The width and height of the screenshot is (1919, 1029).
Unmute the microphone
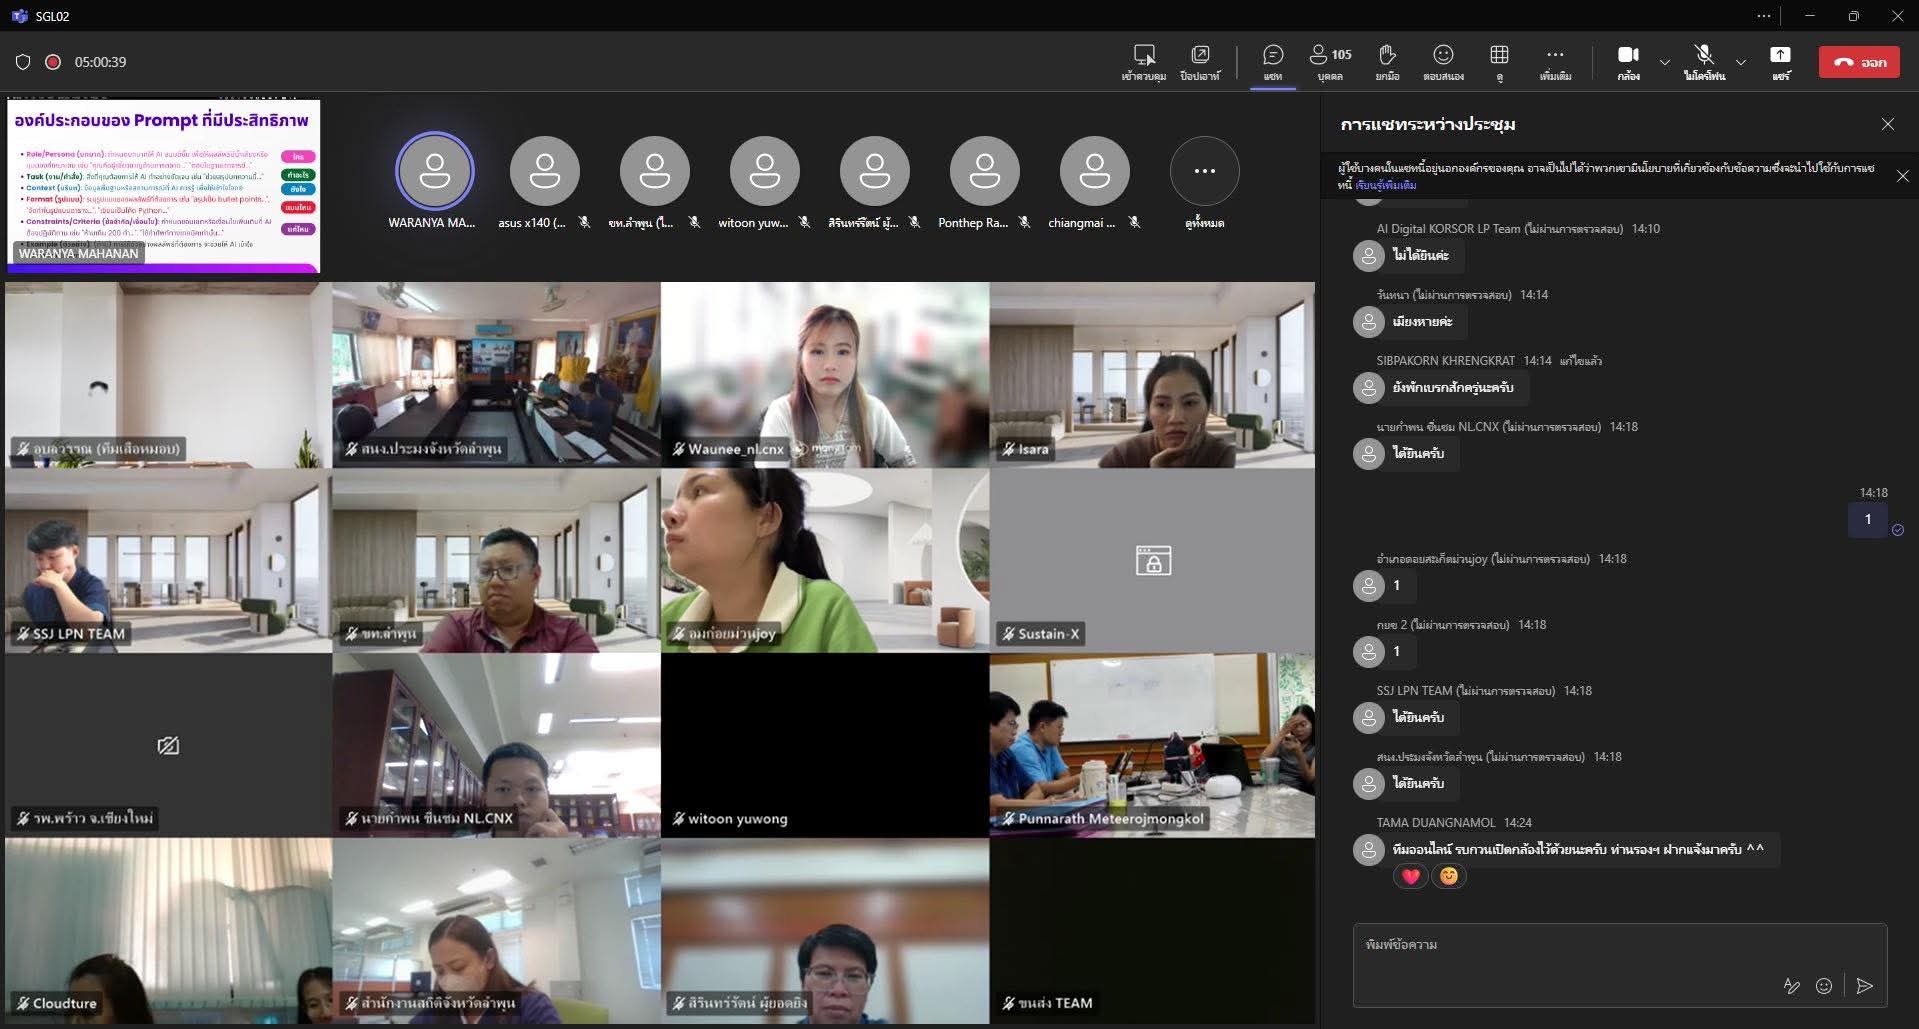click(1704, 61)
